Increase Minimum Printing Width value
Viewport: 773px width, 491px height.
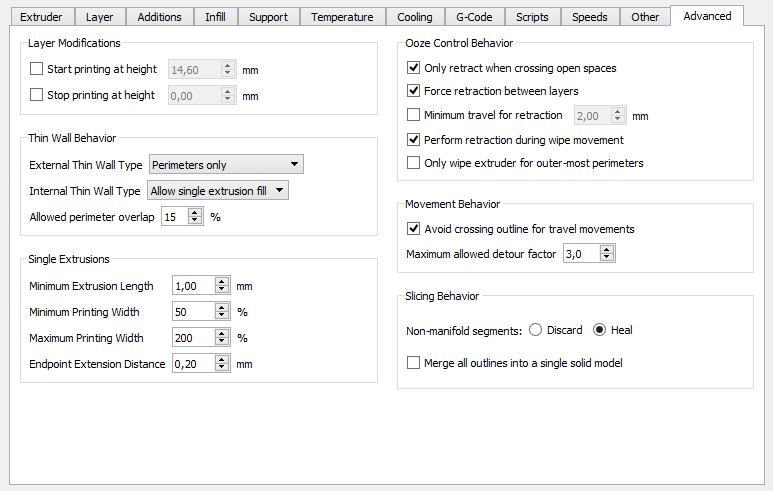click(x=223, y=308)
